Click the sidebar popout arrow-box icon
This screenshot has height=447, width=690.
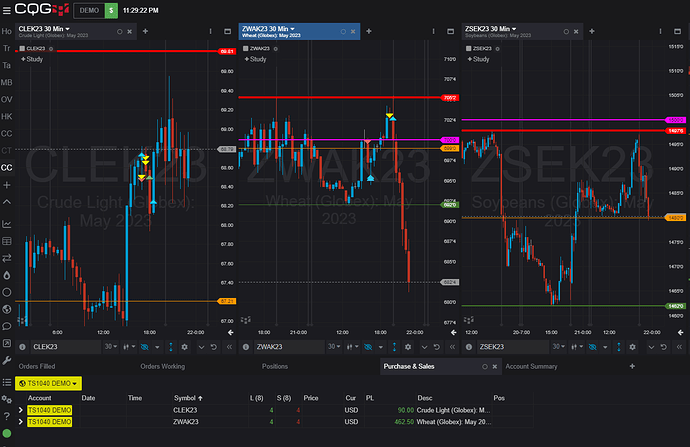tap(7, 343)
